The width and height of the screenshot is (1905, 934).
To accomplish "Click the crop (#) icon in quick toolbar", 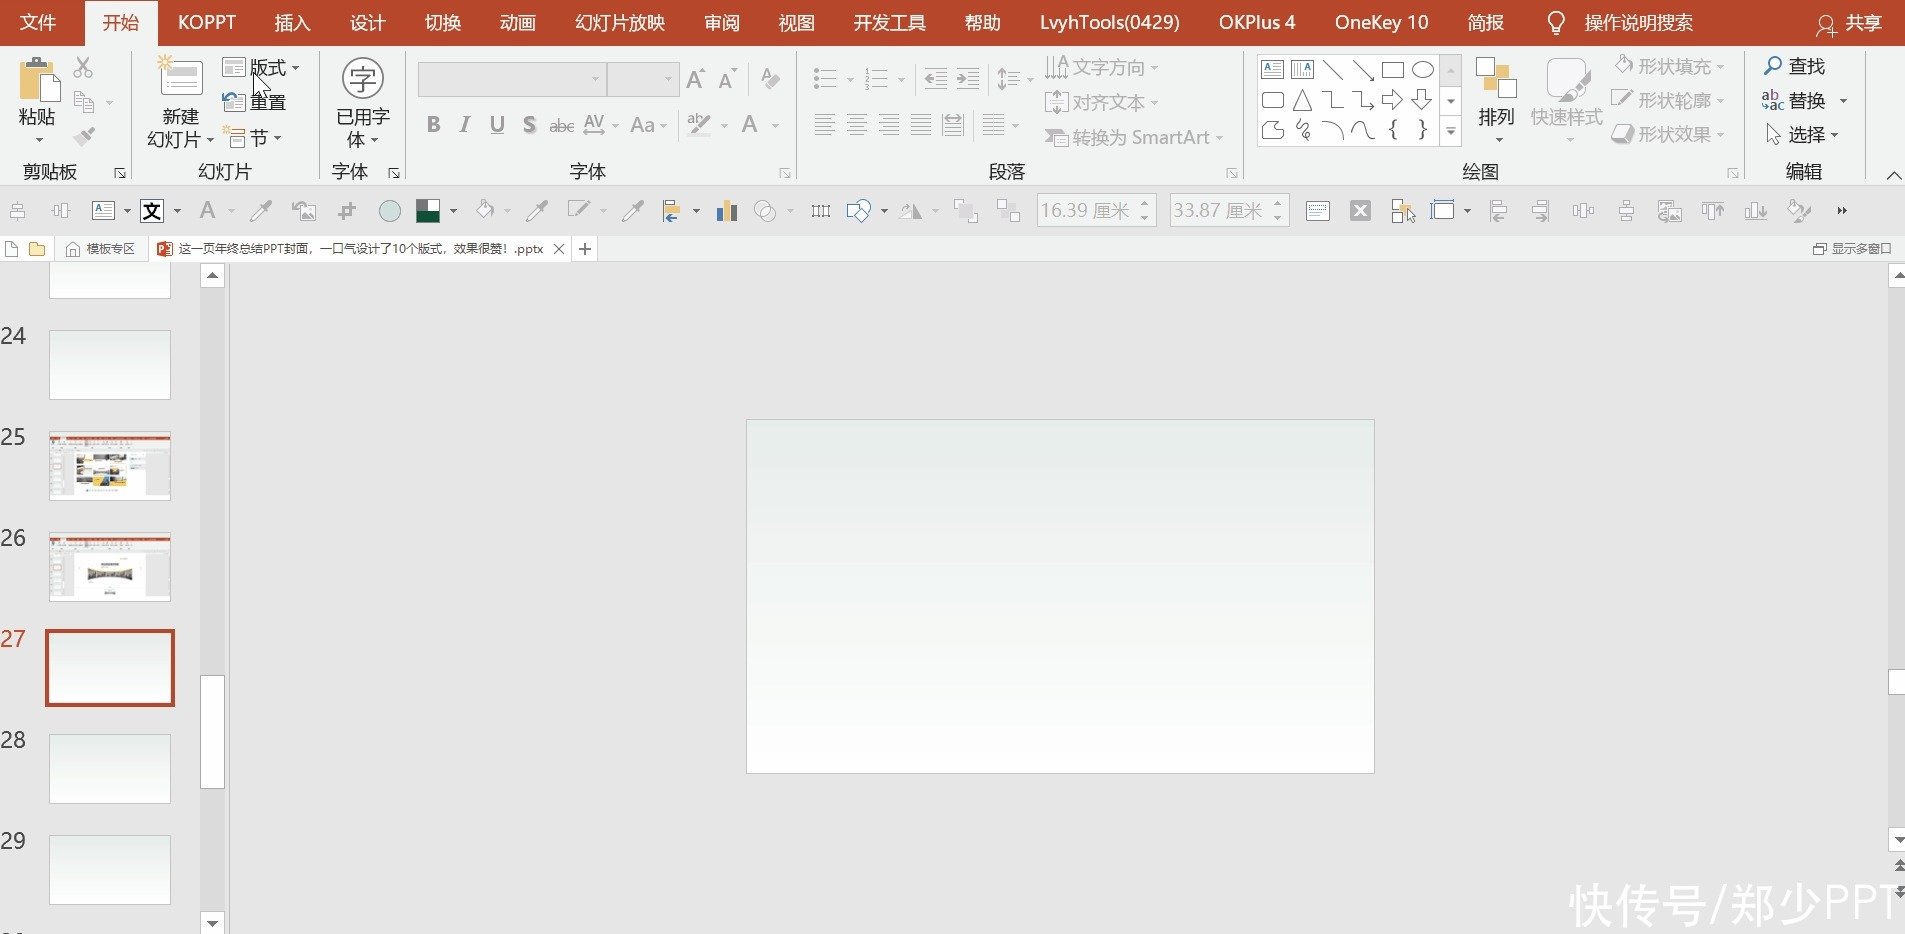I will 347,210.
